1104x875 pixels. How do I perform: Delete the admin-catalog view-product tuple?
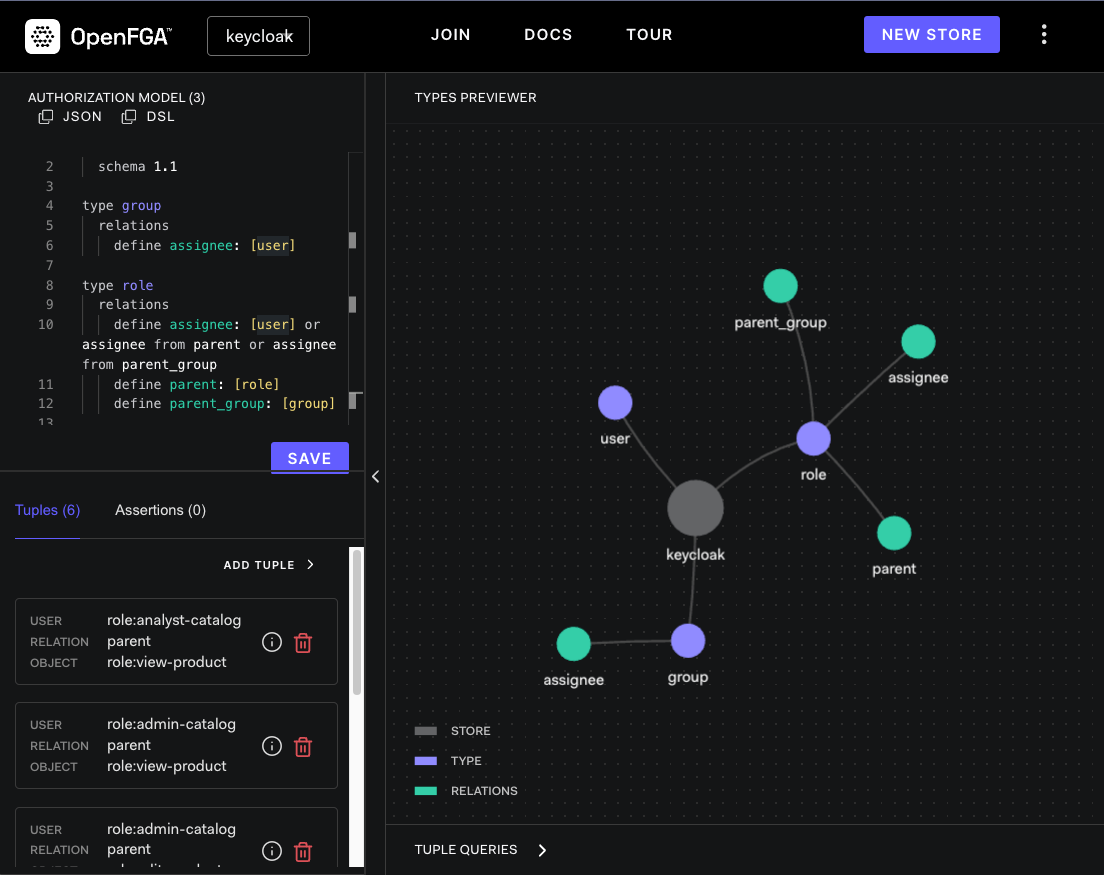tap(303, 746)
